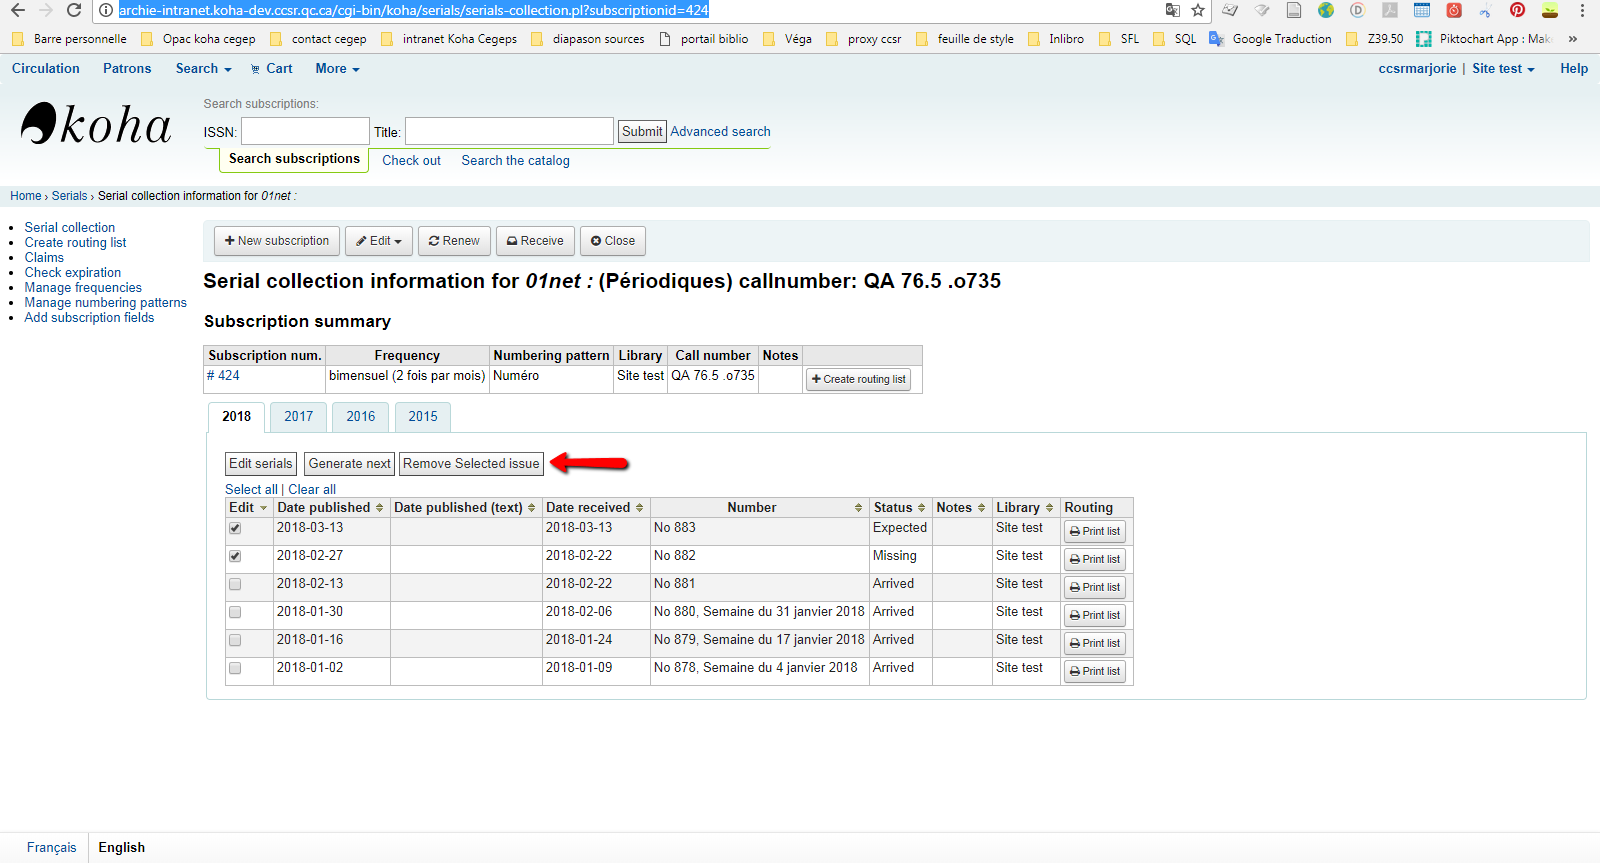Uncheck the checkbox for issue No 883

coord(235,528)
